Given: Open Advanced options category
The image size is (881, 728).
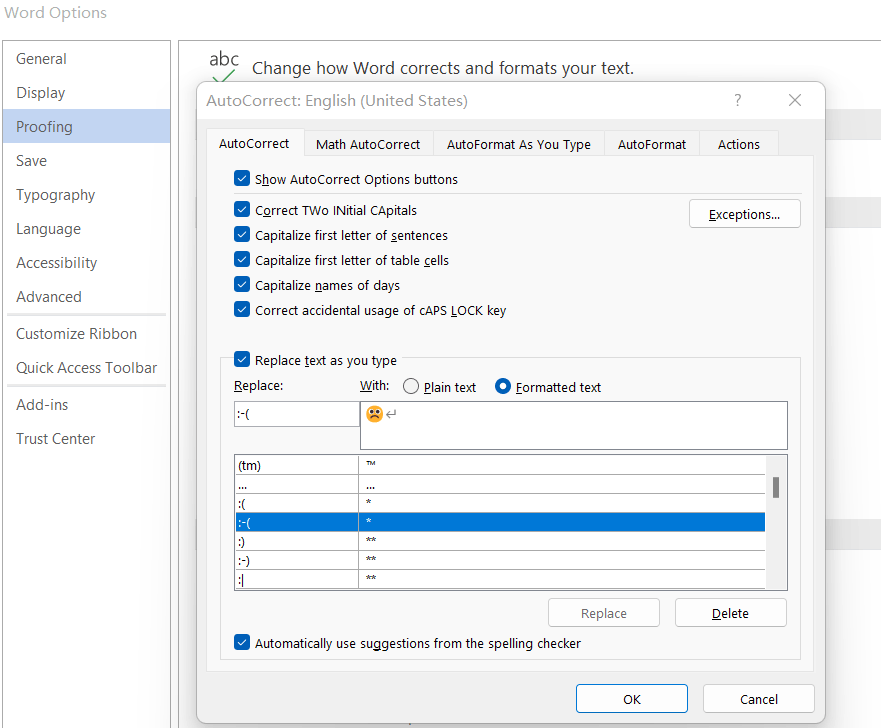Looking at the screenshot, I should pos(87,297).
